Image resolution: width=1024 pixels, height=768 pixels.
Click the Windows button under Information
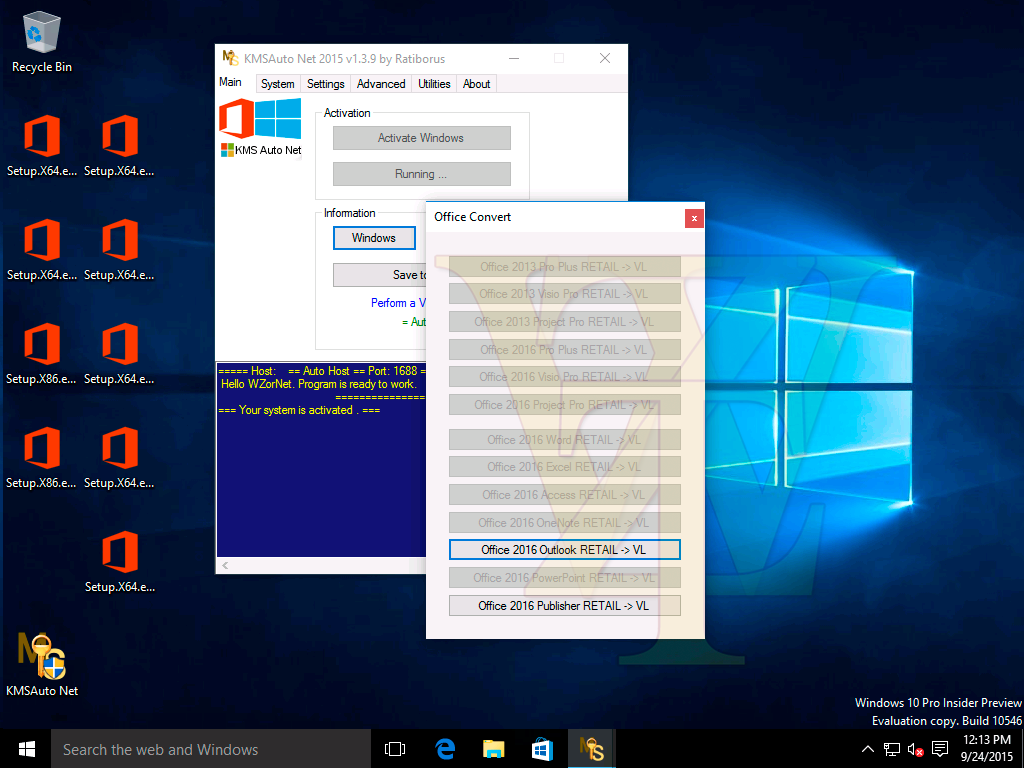(374, 238)
